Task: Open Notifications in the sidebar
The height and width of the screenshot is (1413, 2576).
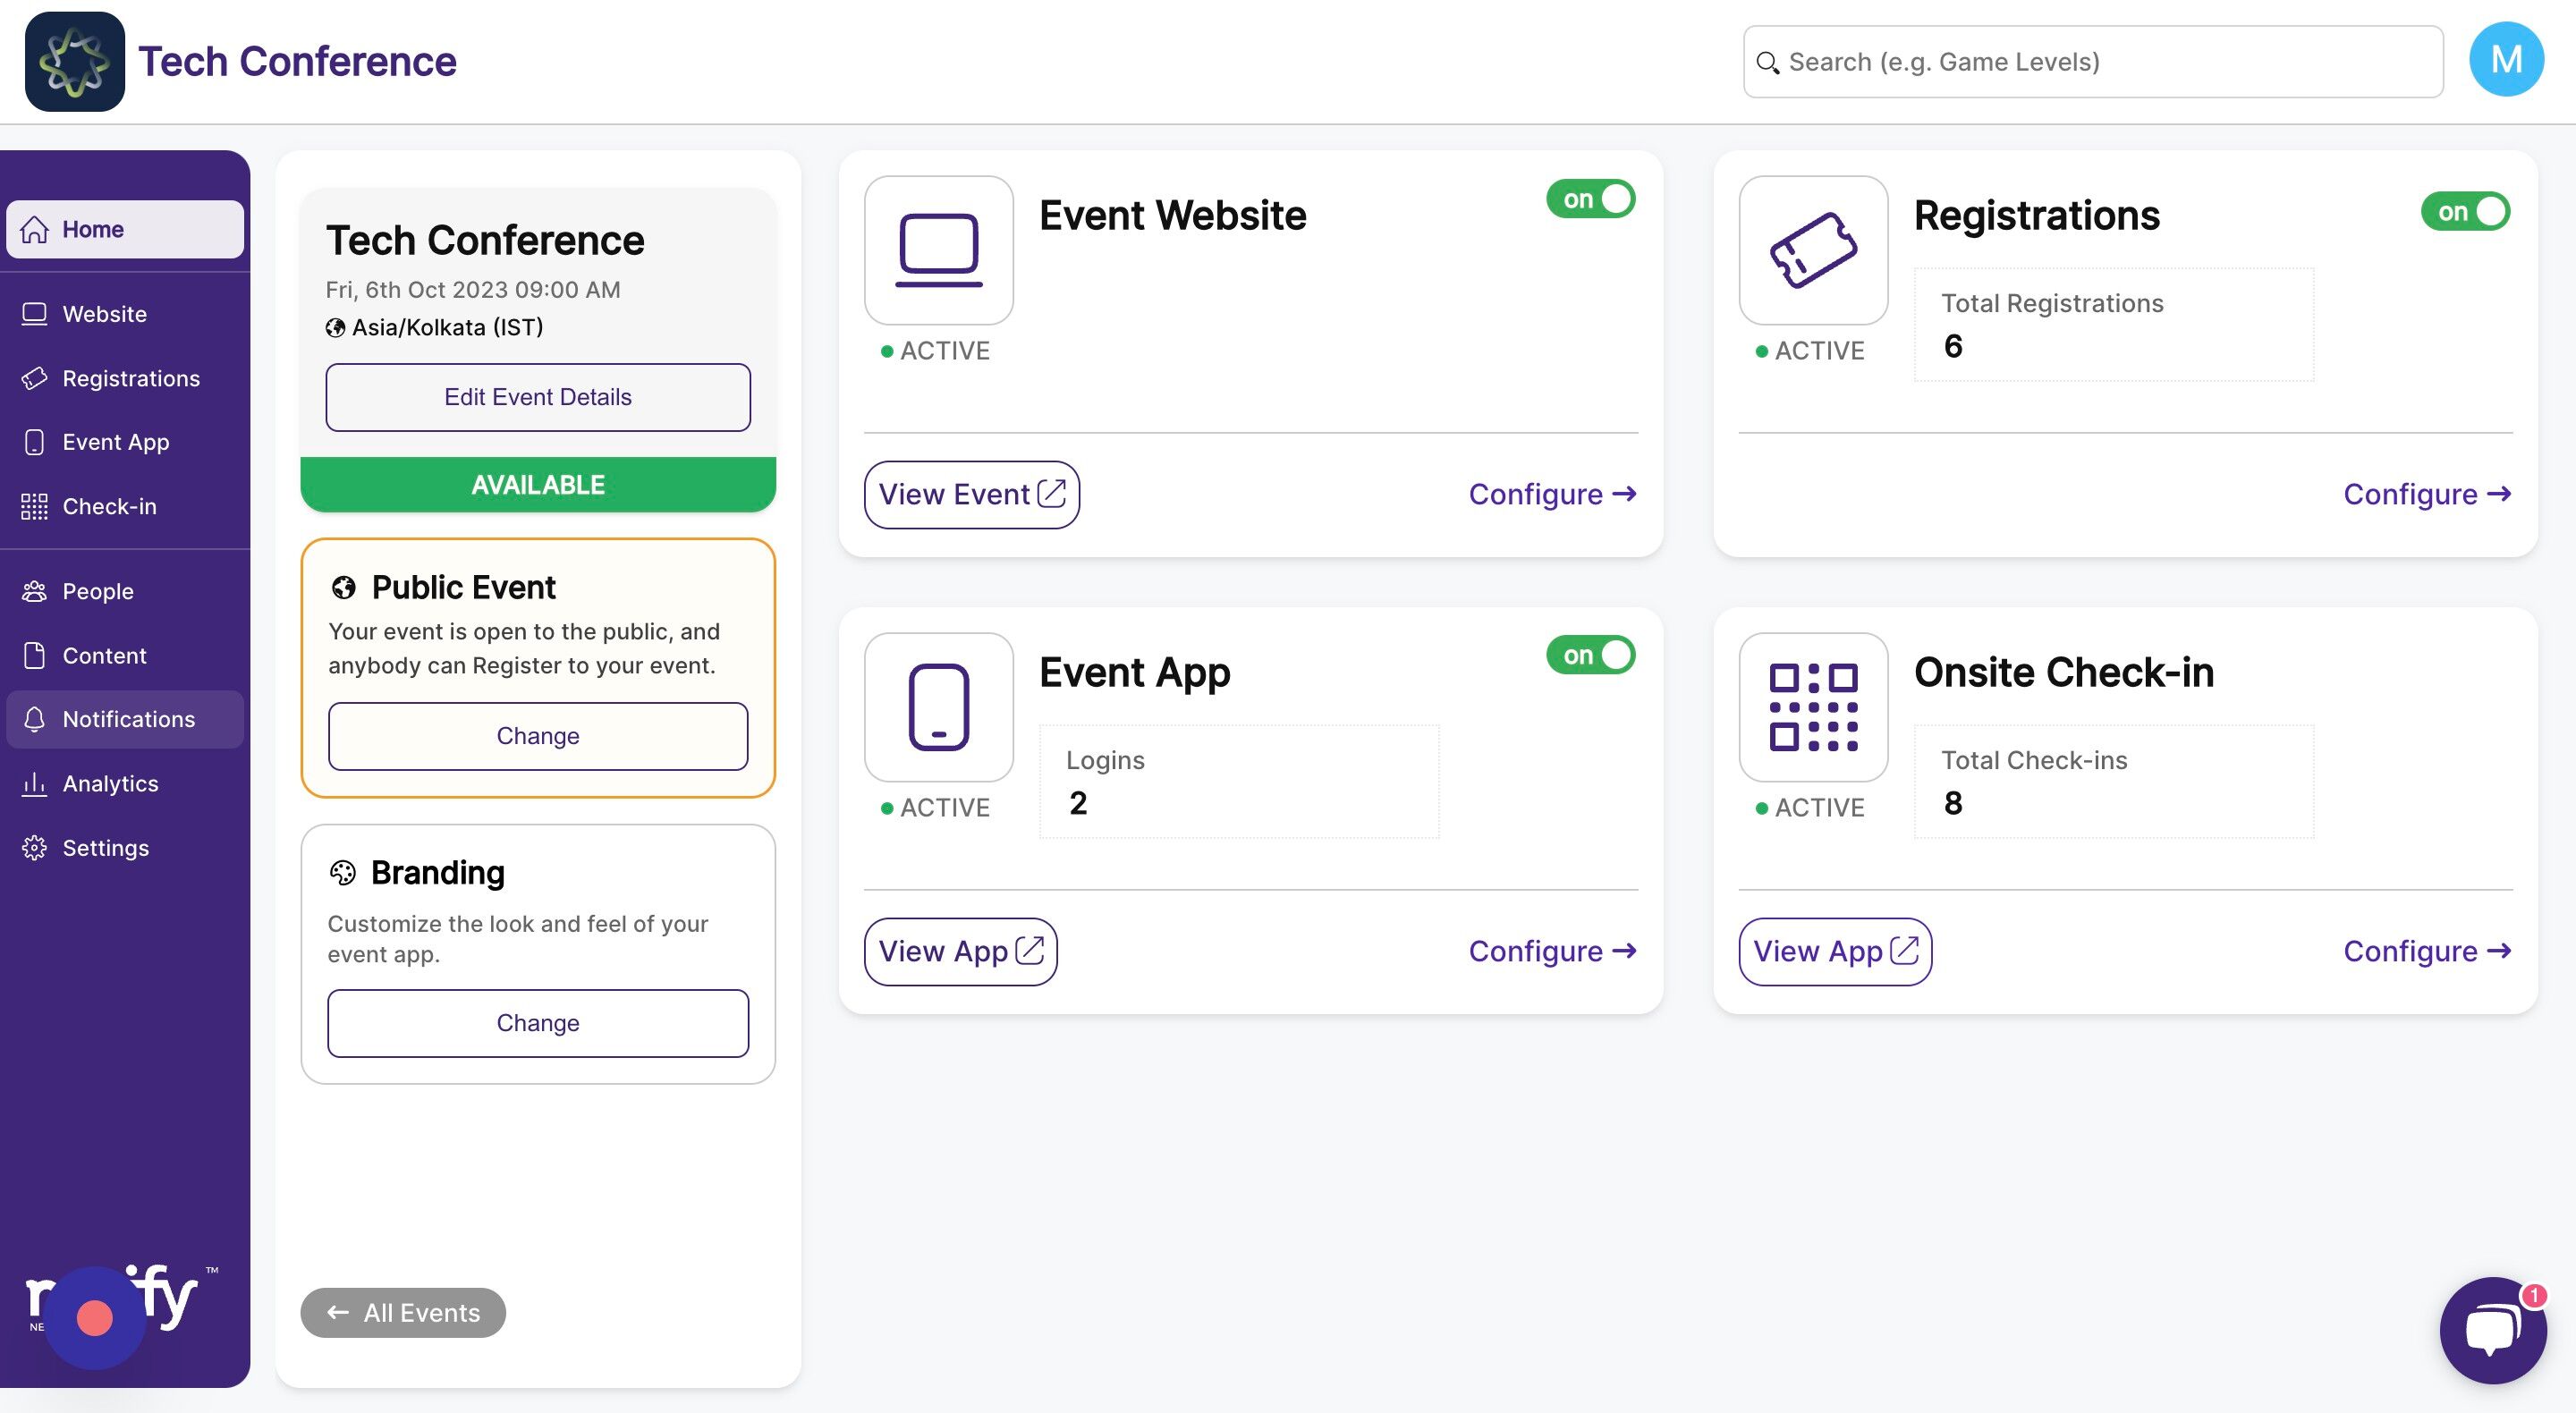Action: [127, 719]
